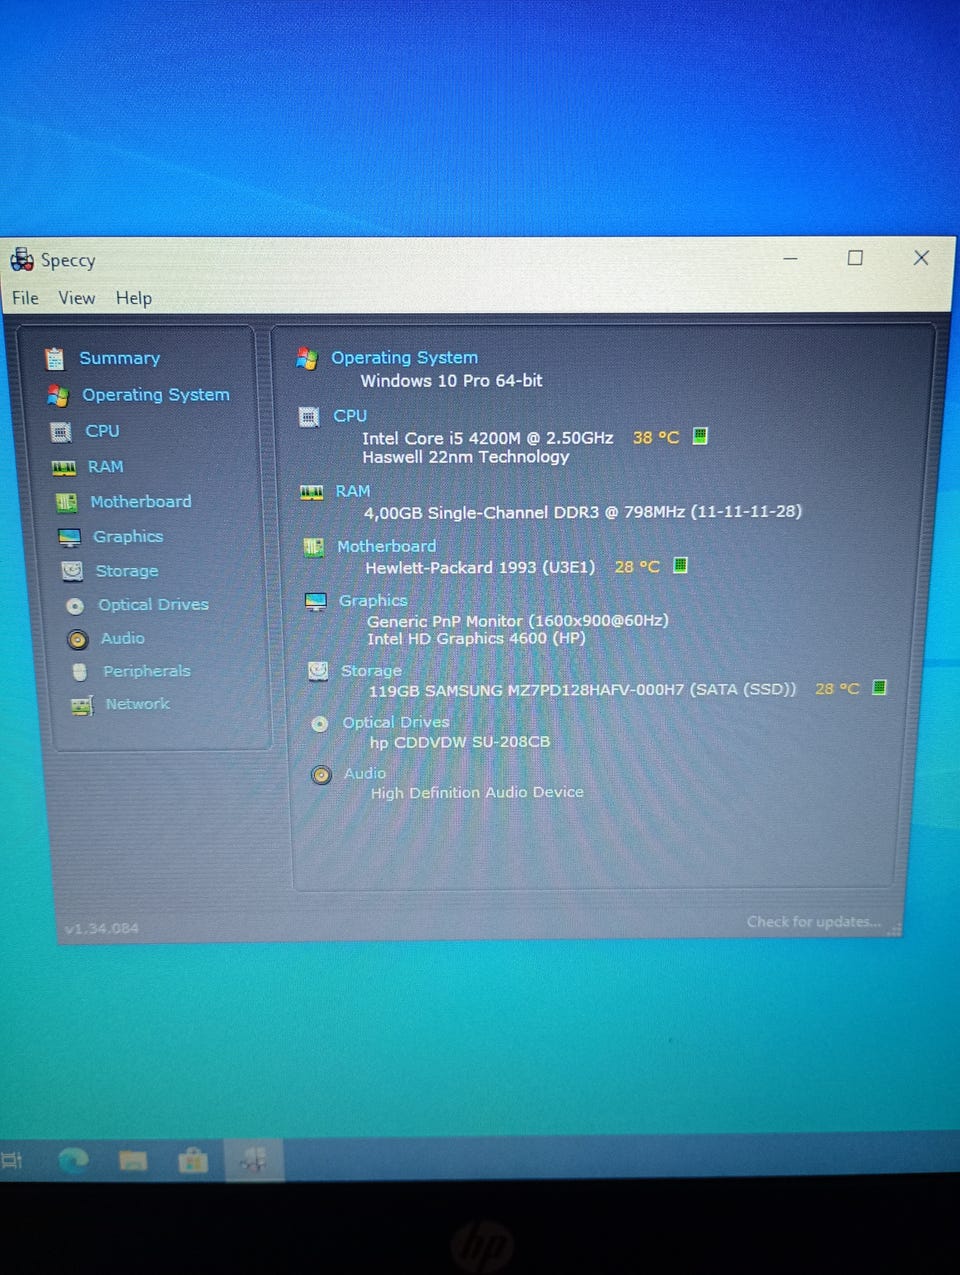Viewport: 960px width, 1275px height.
Task: Click the Graphics heading in summary panel
Action: [x=374, y=601]
